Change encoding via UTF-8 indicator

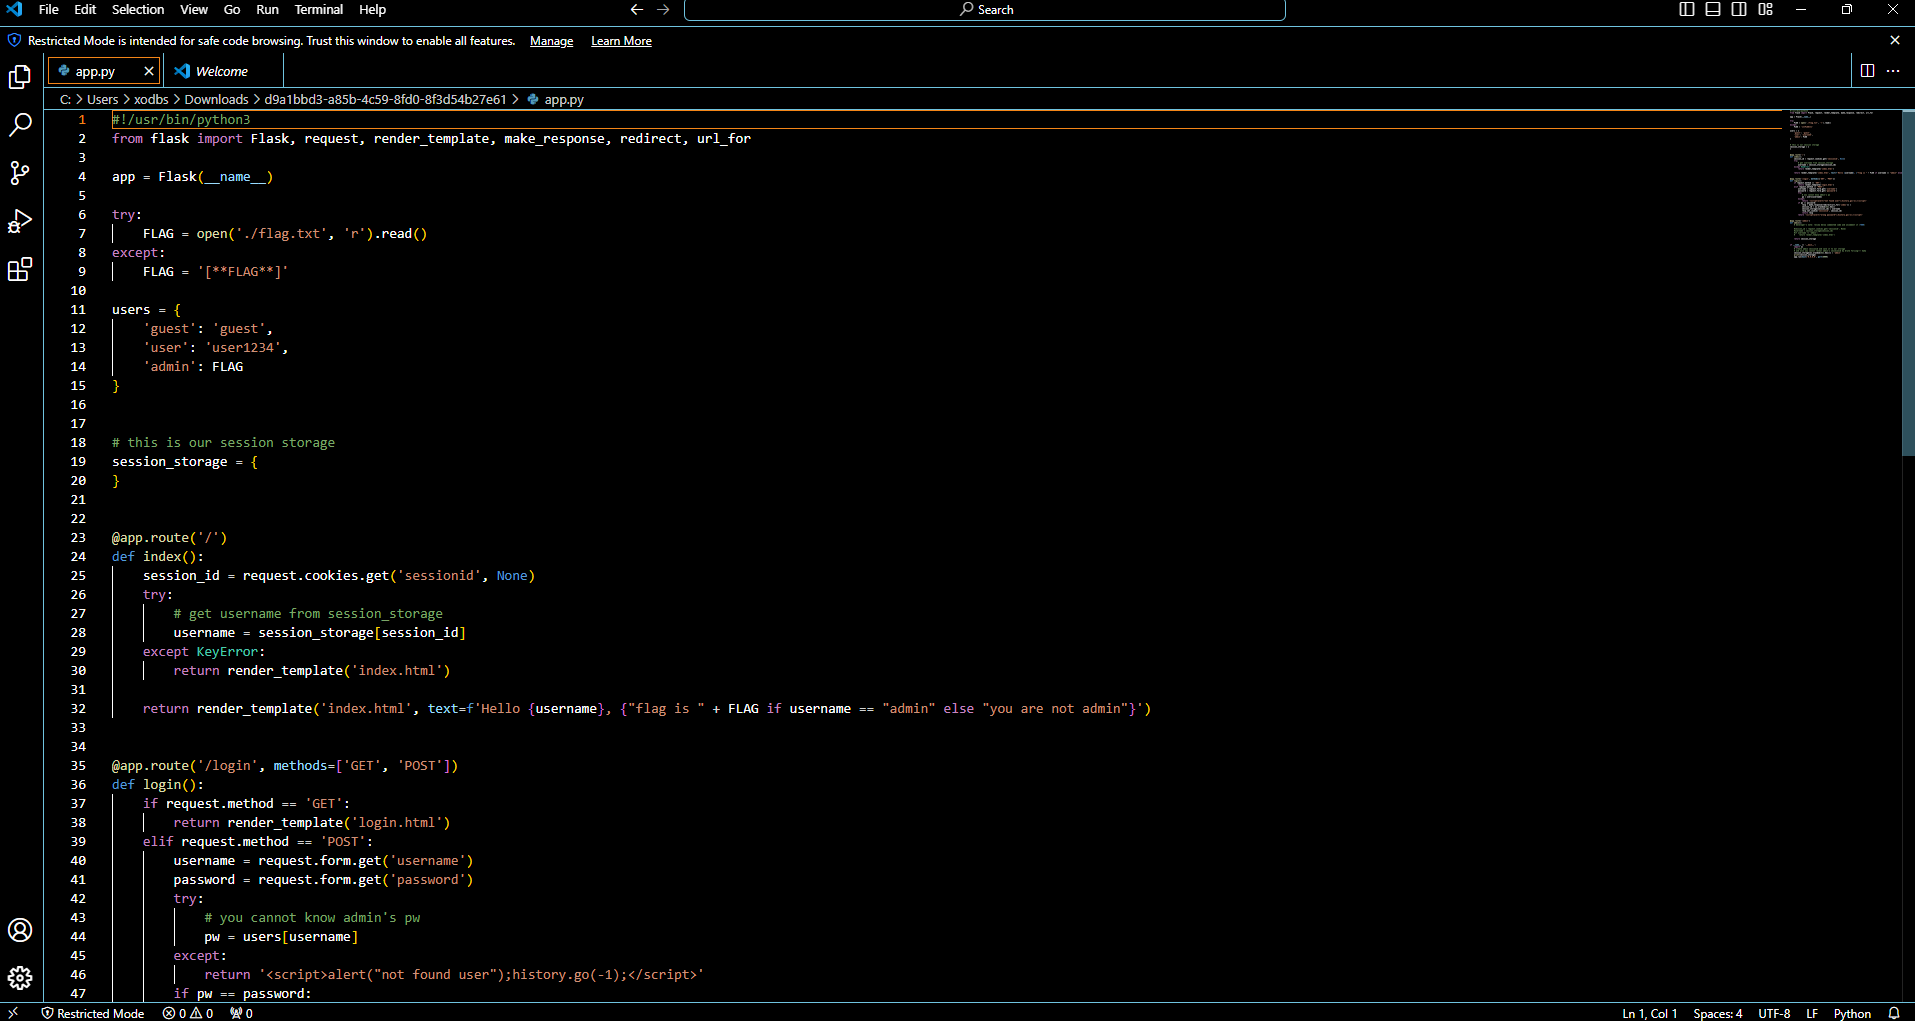coord(1774,1013)
